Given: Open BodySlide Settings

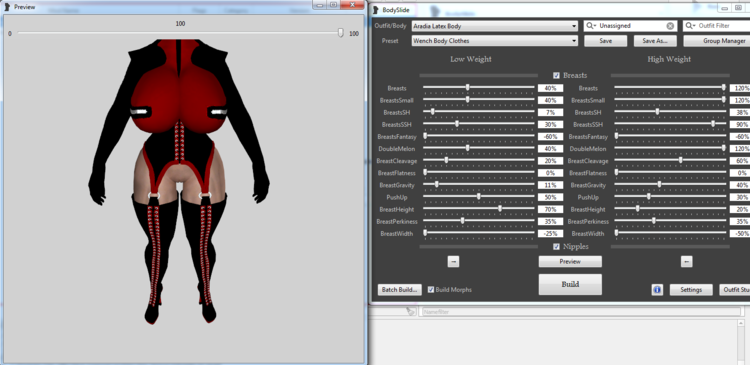Looking at the screenshot, I should 691,290.
